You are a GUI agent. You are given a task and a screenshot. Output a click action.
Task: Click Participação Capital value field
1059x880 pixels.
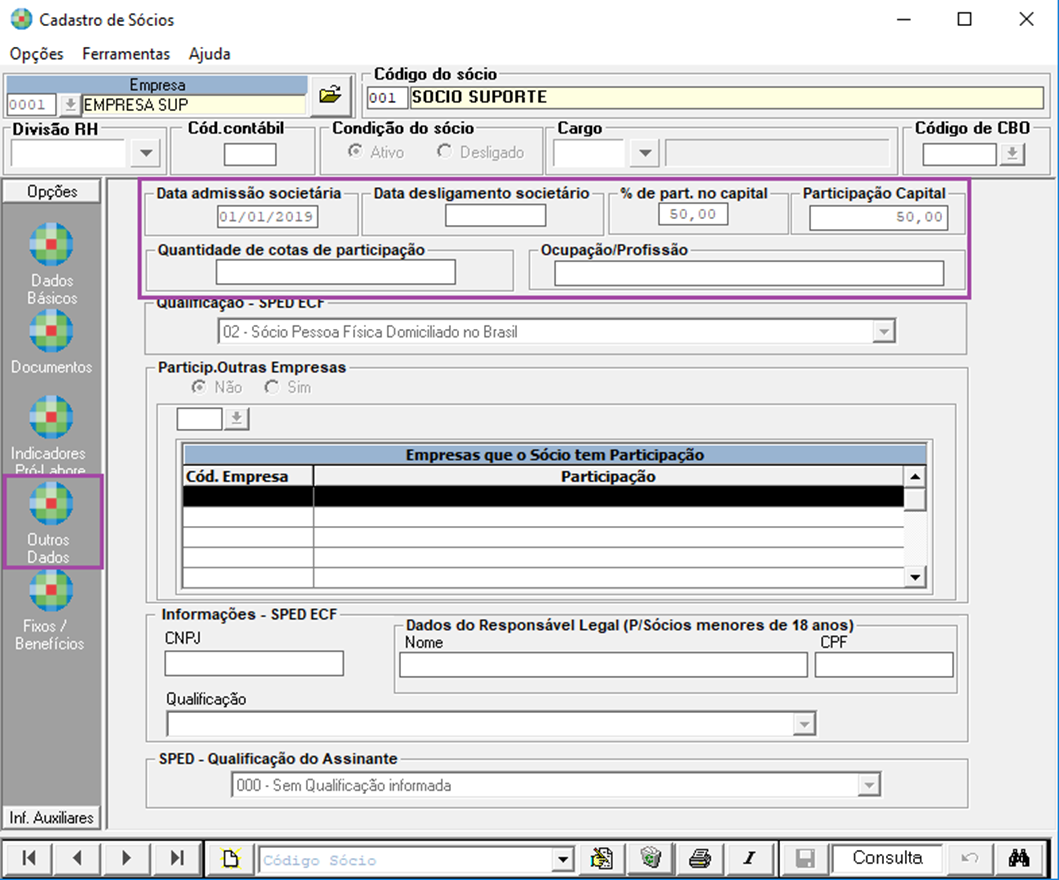879,217
